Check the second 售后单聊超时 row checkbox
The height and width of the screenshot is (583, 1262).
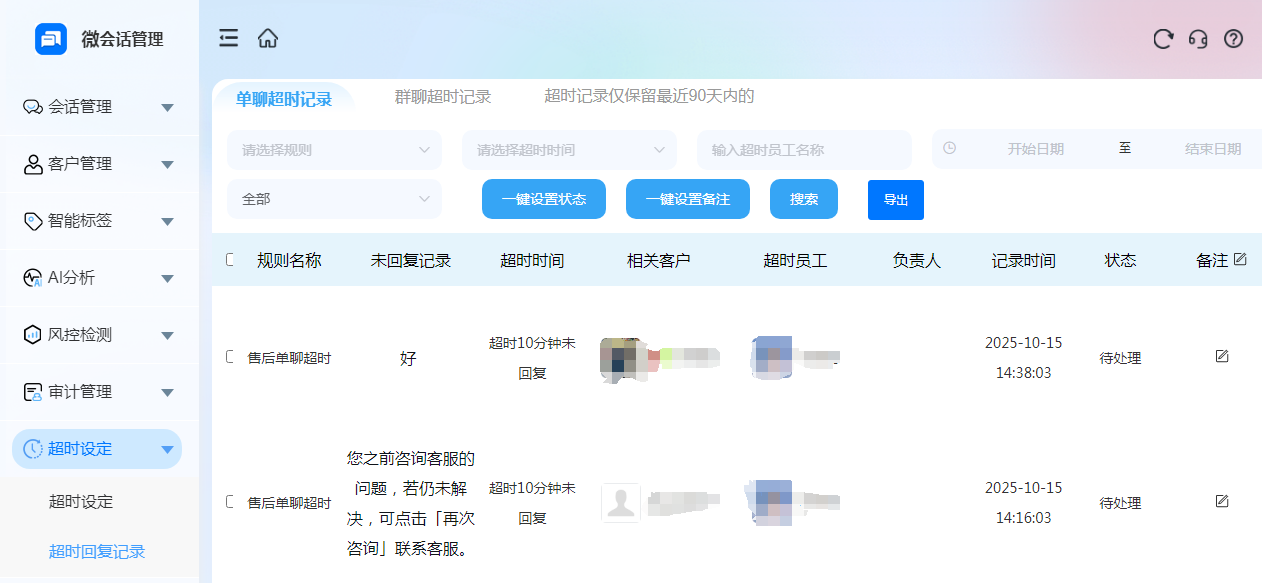click(x=230, y=501)
